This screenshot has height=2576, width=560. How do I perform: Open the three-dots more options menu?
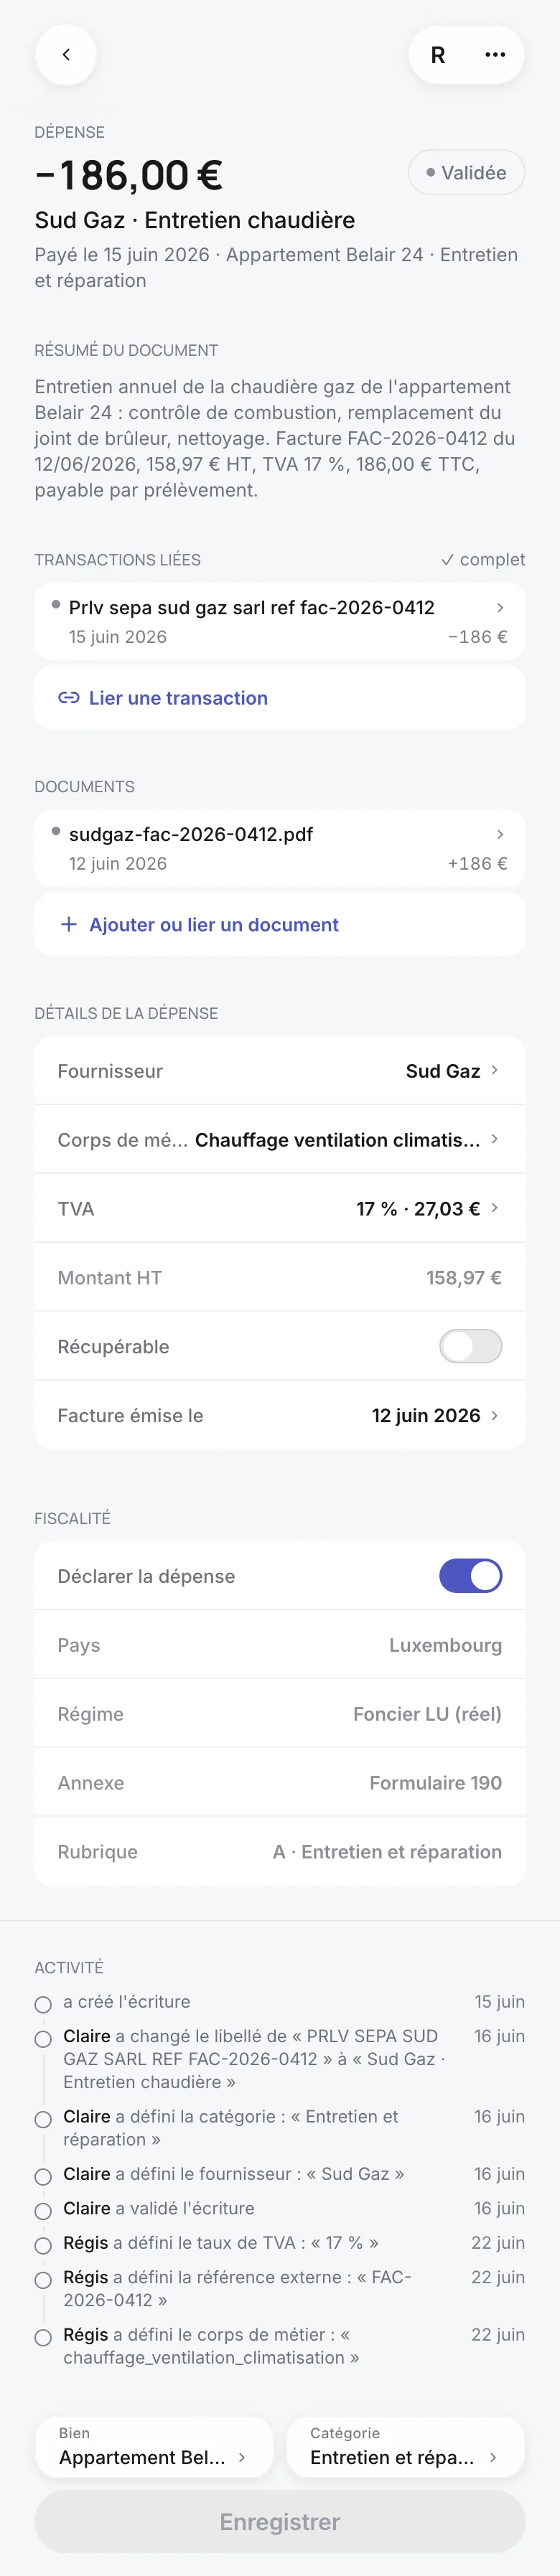[x=495, y=55]
